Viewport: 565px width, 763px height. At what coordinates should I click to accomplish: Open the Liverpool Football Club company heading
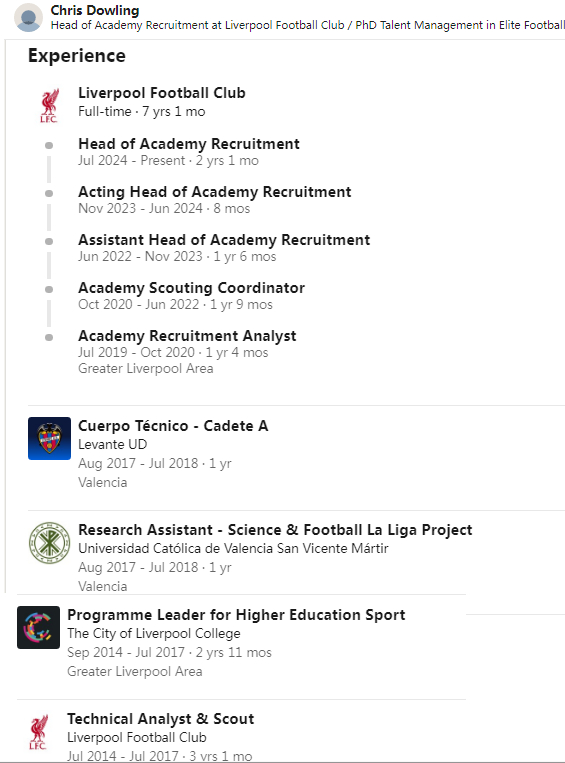[162, 92]
